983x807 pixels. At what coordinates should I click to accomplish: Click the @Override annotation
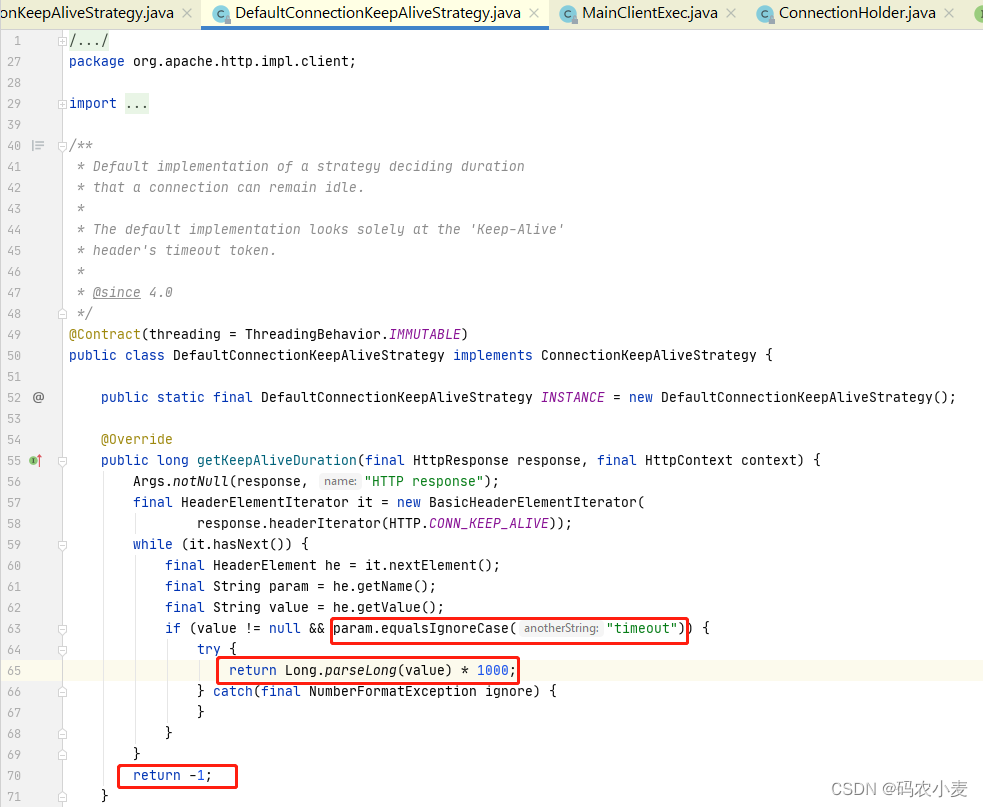(x=137, y=440)
